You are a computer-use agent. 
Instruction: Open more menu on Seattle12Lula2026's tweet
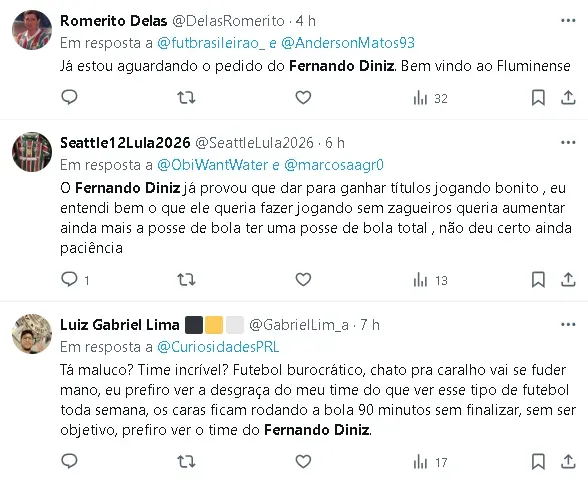pos(568,142)
